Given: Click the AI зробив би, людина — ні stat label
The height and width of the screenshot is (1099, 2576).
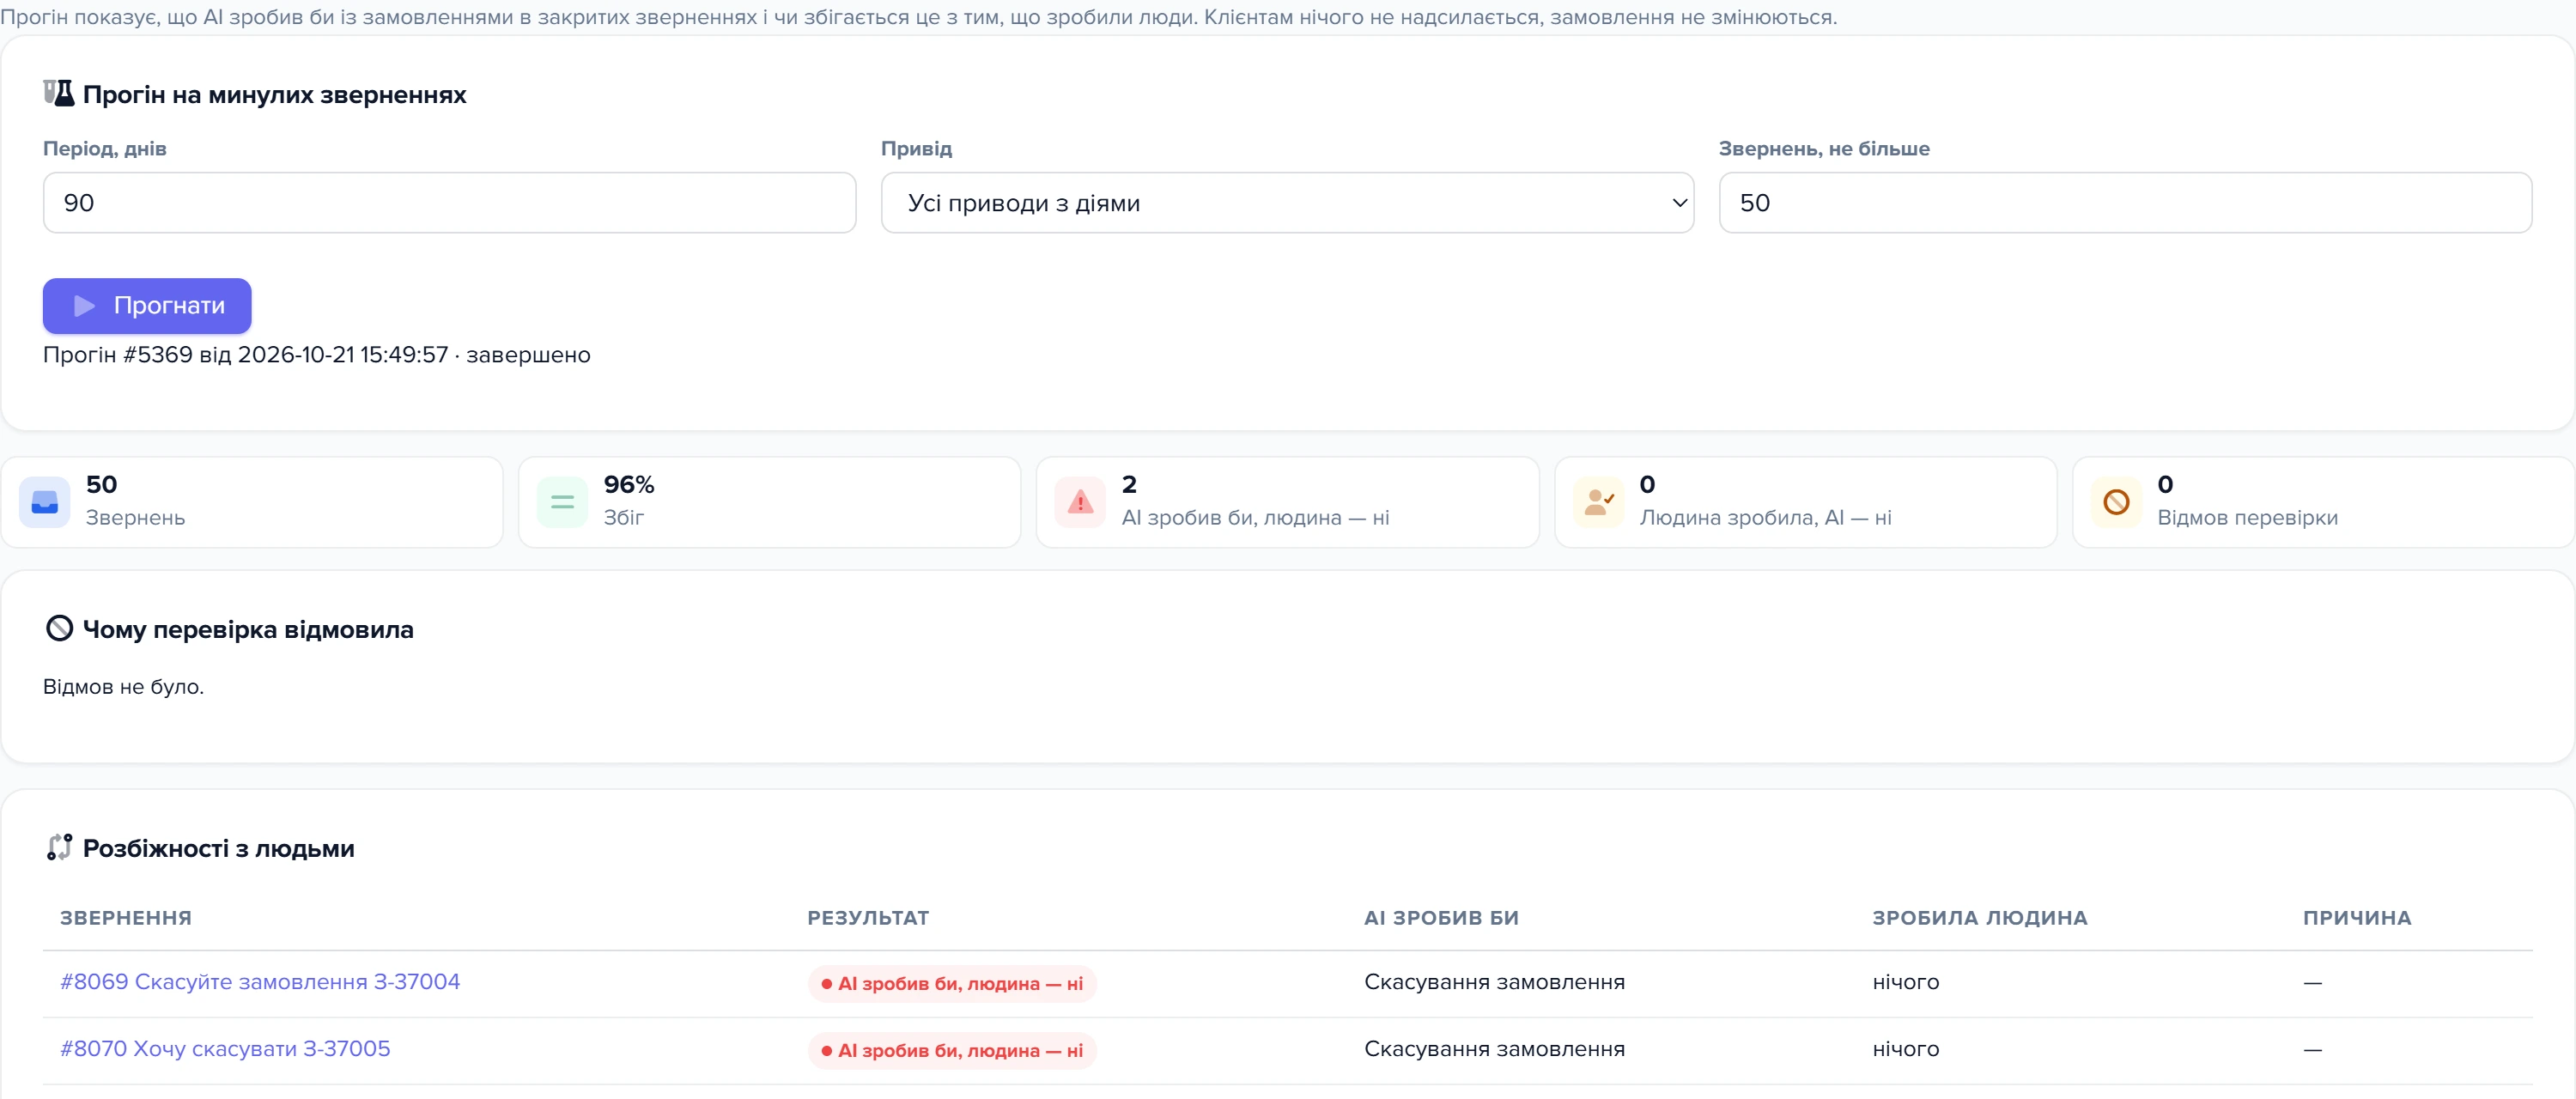Looking at the screenshot, I should (1255, 518).
